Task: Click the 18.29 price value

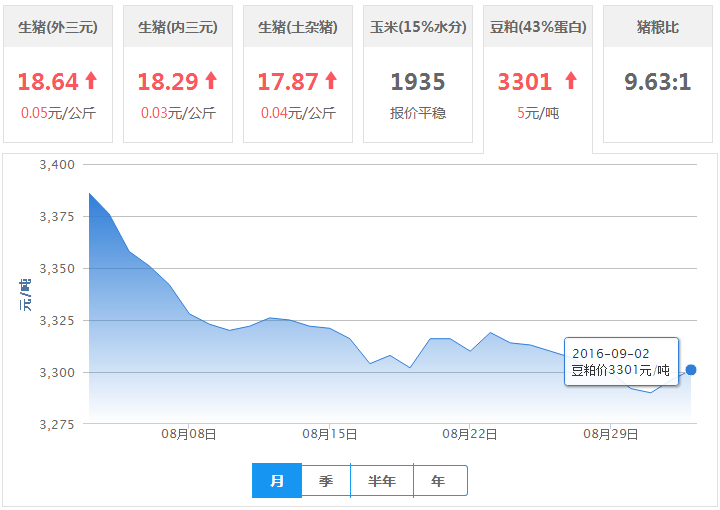Action: 168,82
